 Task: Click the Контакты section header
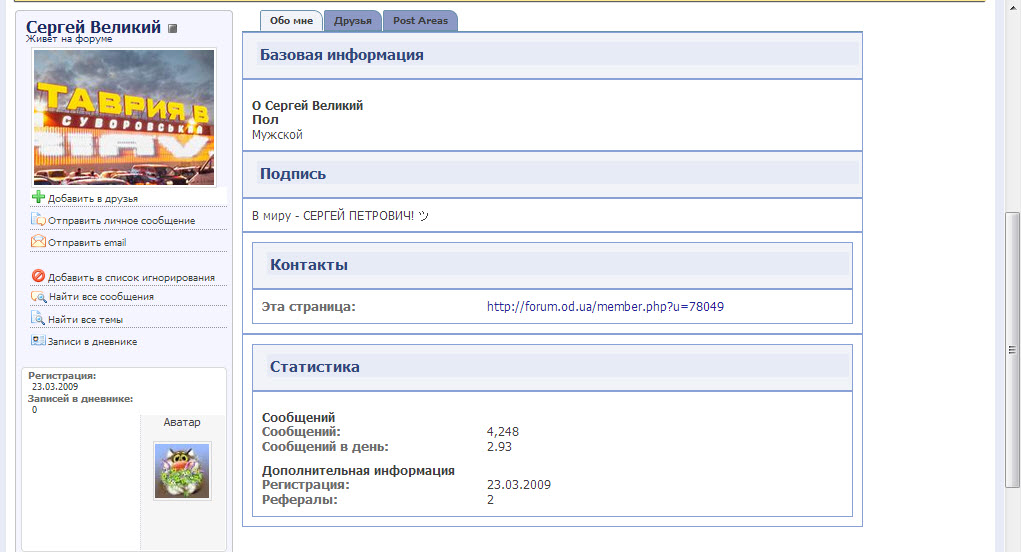(x=309, y=265)
